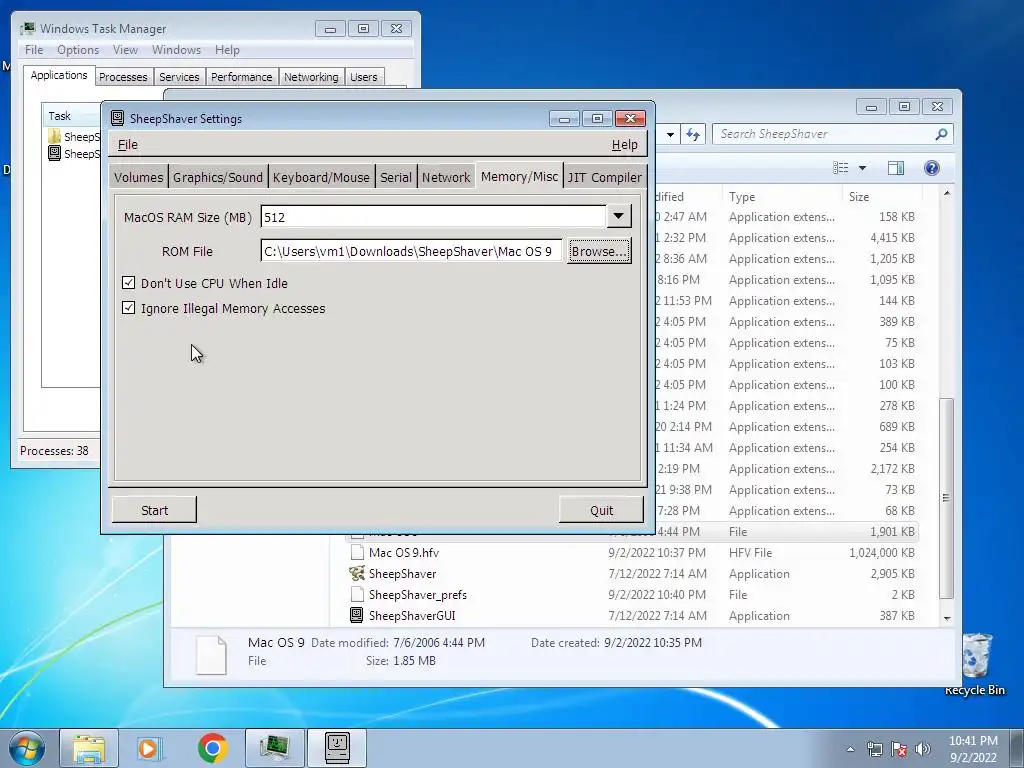Open the SheepShaver Settings Help menu
Viewport: 1024px width, 768px height.
click(x=624, y=144)
